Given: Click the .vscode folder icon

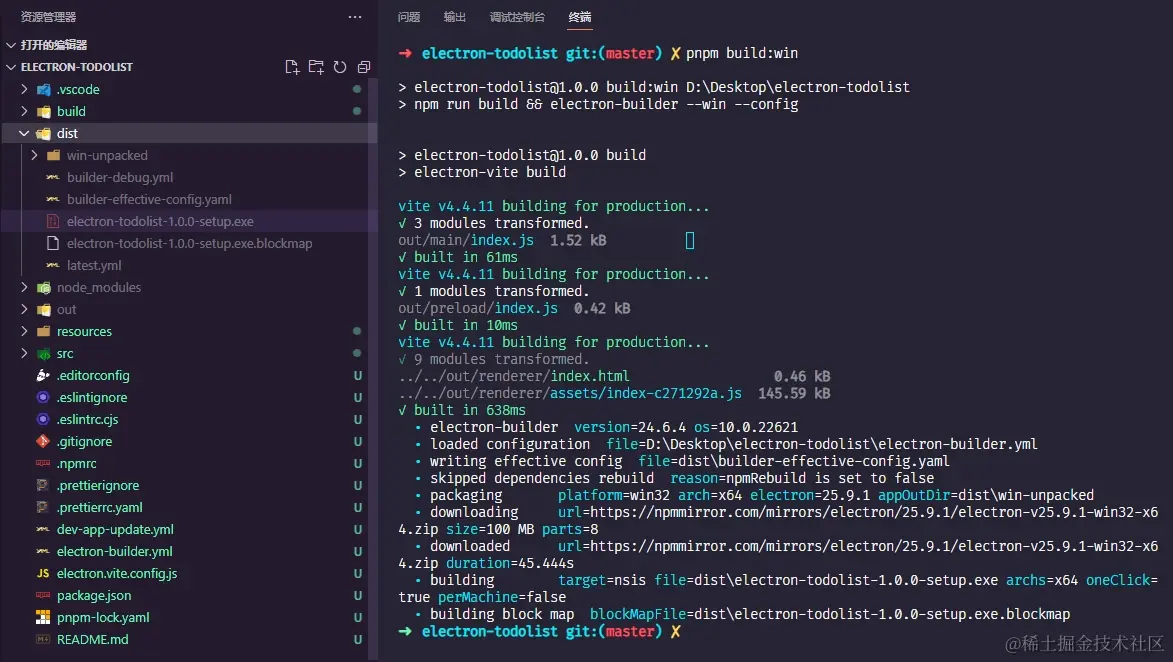Looking at the screenshot, I should 43,90.
